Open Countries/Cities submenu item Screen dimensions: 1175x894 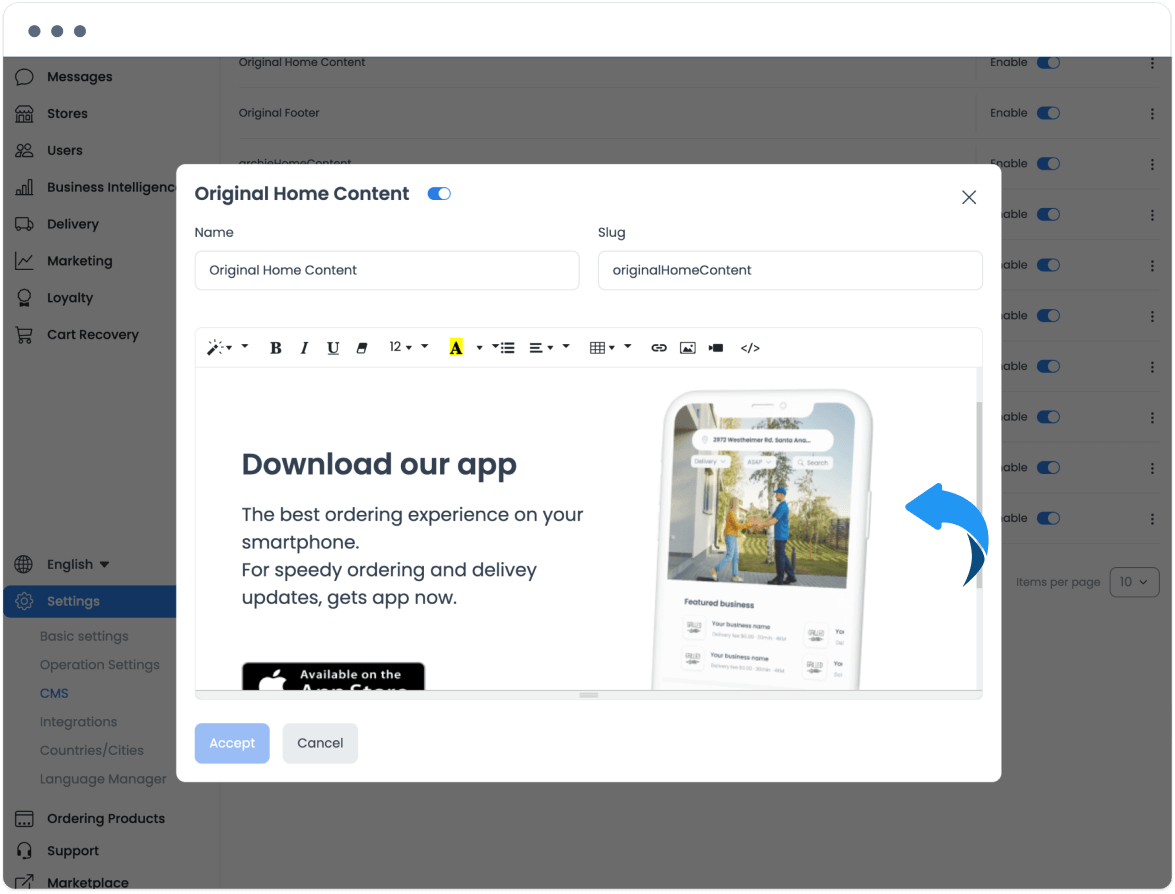pos(91,750)
